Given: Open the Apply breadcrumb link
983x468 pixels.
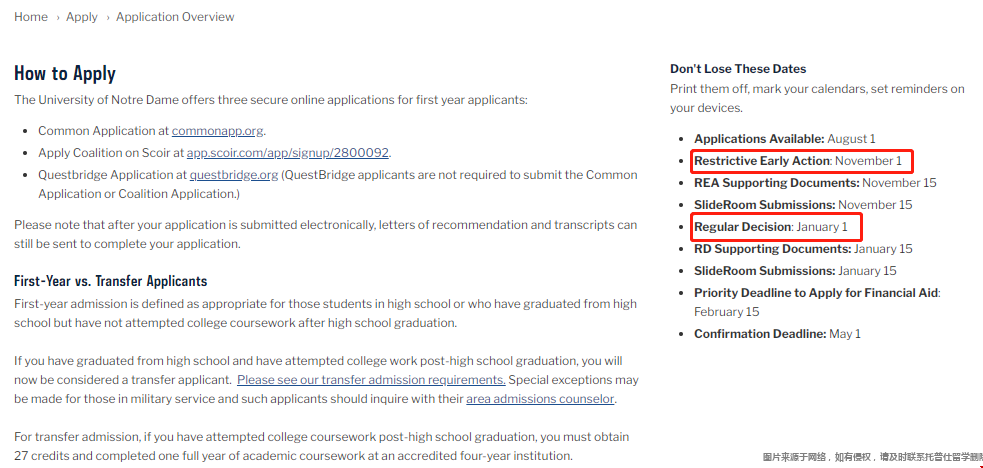Looking at the screenshot, I should [x=82, y=17].
